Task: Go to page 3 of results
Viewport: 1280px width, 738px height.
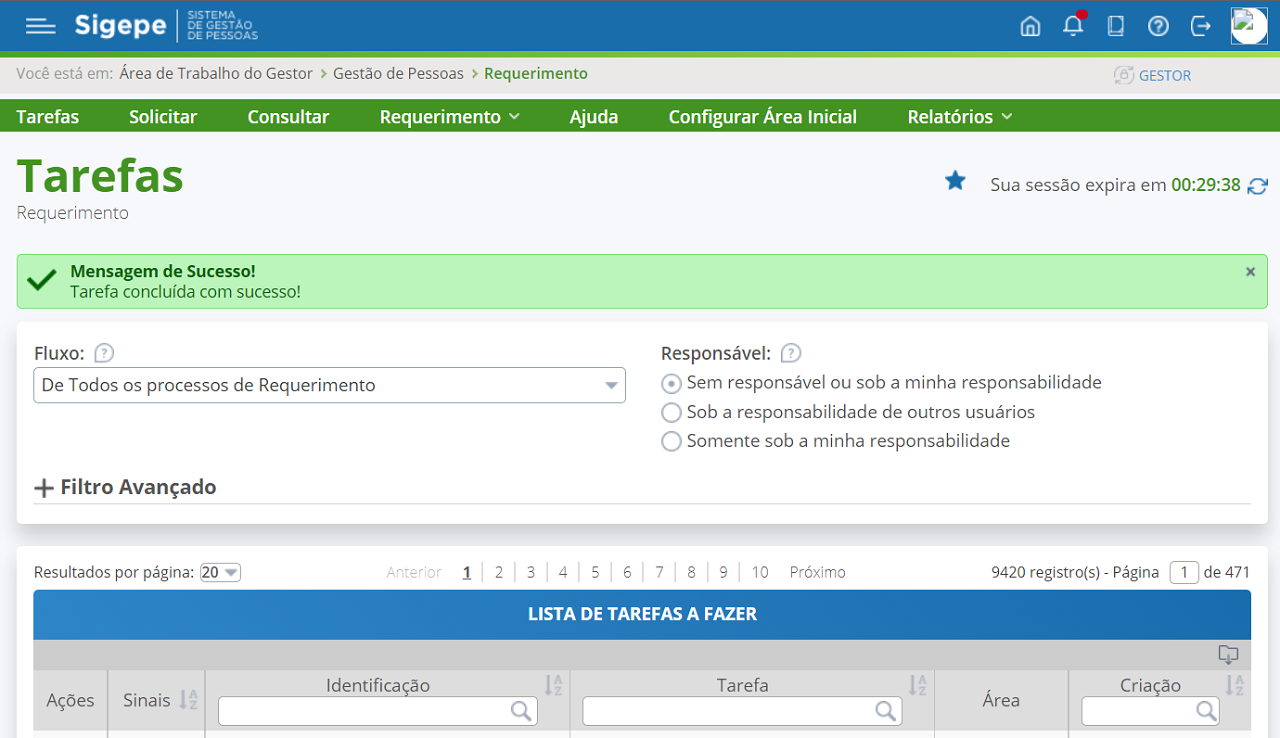Action: pos(531,573)
